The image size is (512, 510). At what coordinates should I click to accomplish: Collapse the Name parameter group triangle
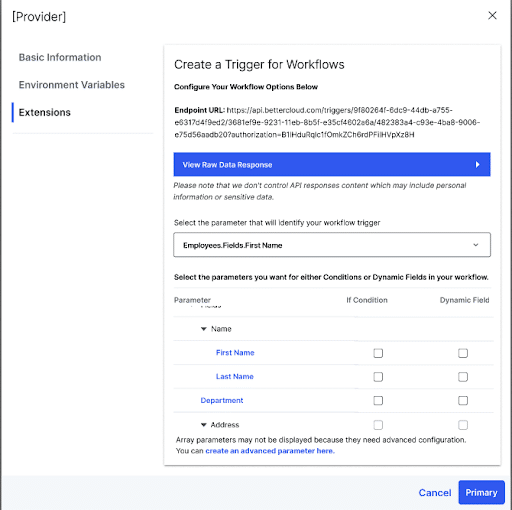point(204,329)
